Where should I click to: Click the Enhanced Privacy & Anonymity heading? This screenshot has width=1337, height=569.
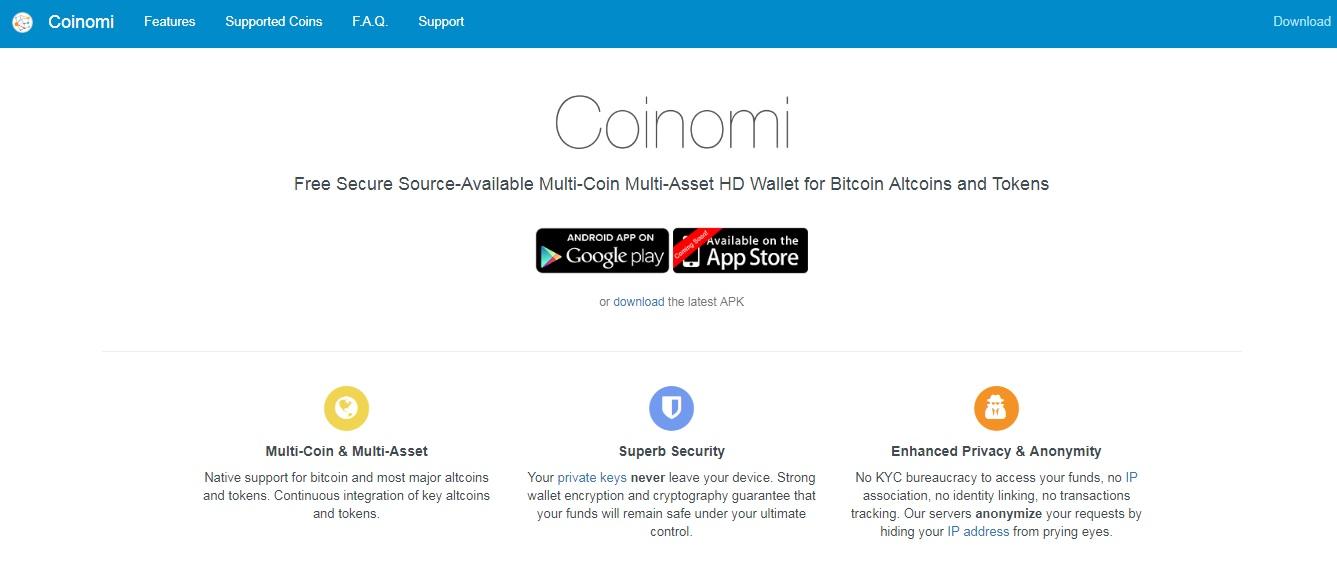point(996,451)
